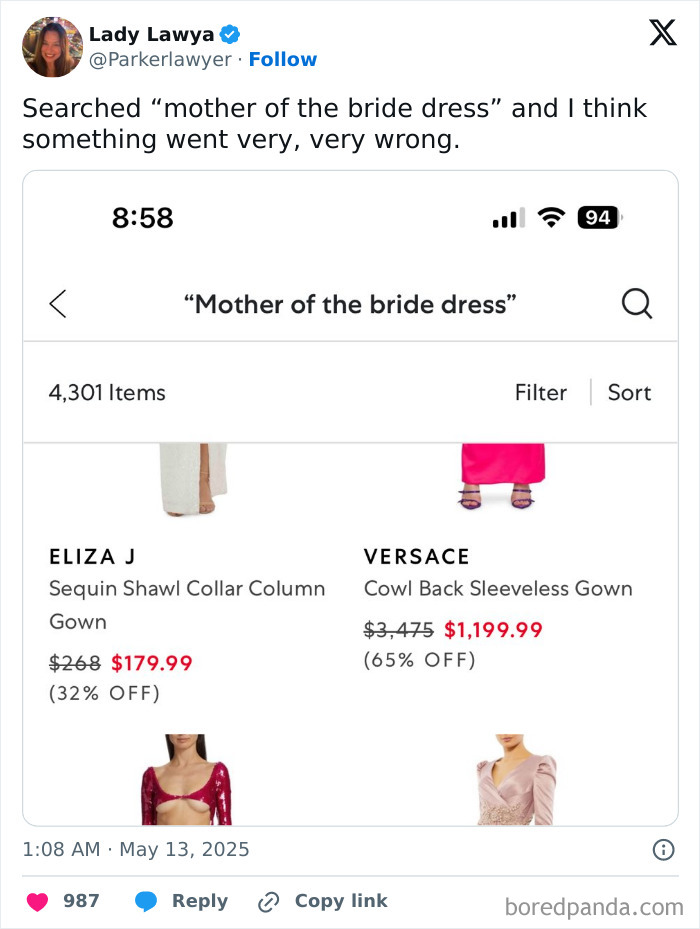Click the Copy link text

341,901
